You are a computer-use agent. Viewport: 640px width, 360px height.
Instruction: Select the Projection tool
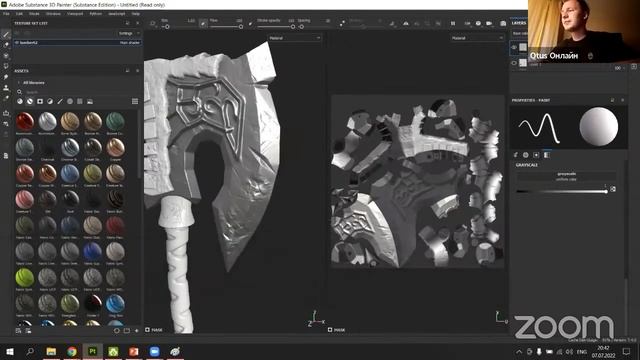tap(6, 56)
